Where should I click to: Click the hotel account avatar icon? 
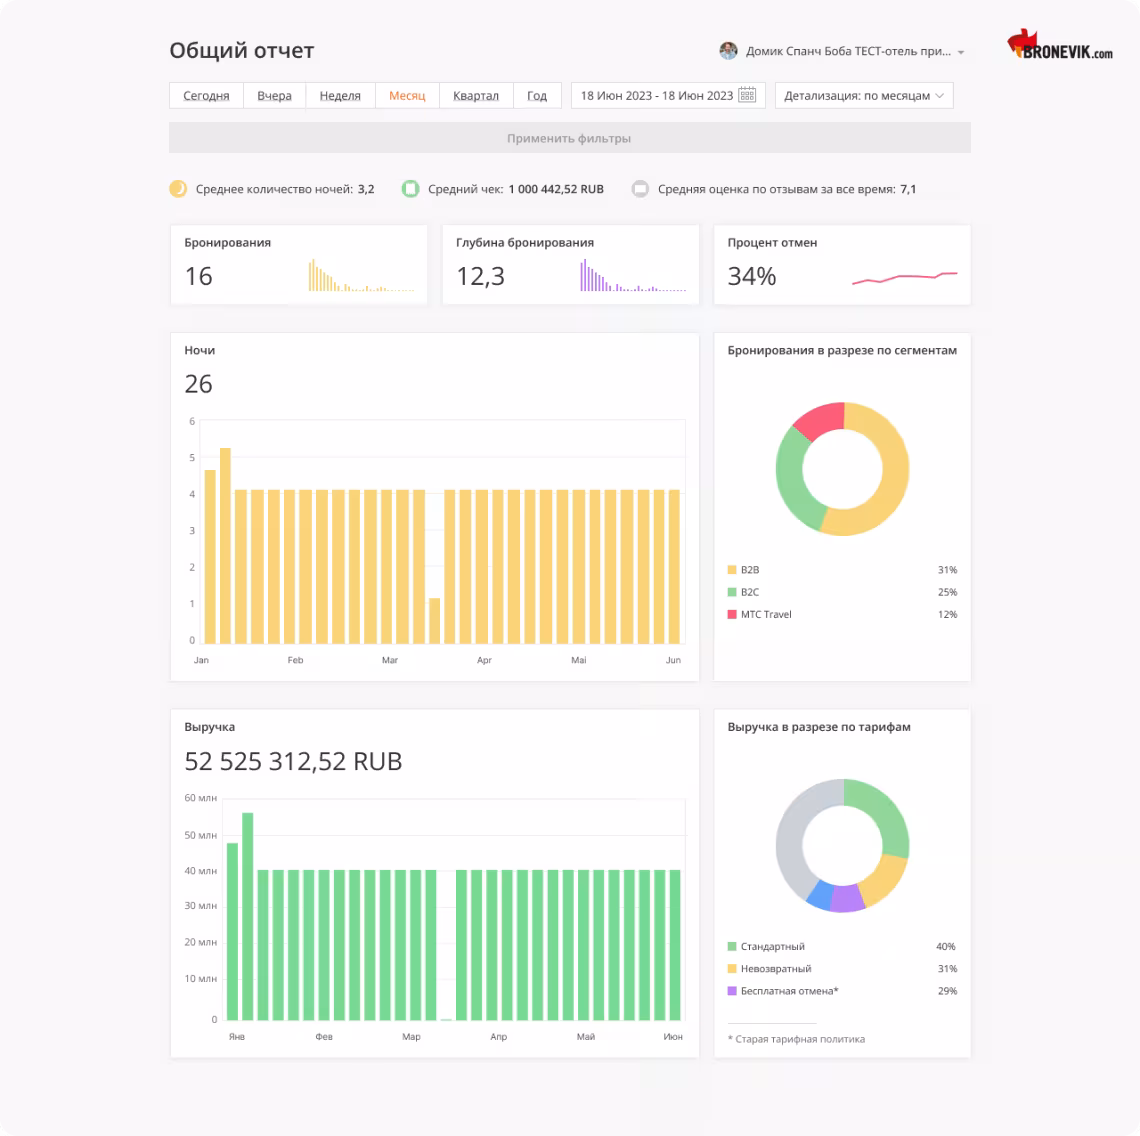pyautogui.click(x=728, y=51)
